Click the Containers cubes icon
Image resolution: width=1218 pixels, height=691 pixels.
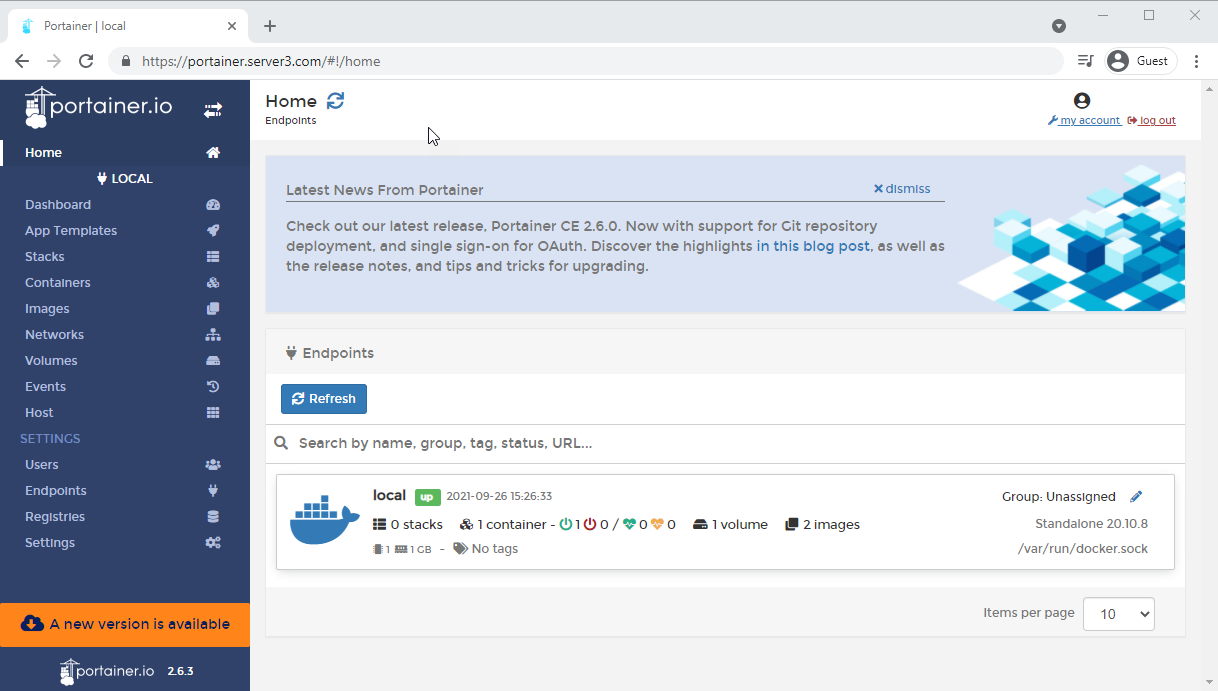213,283
